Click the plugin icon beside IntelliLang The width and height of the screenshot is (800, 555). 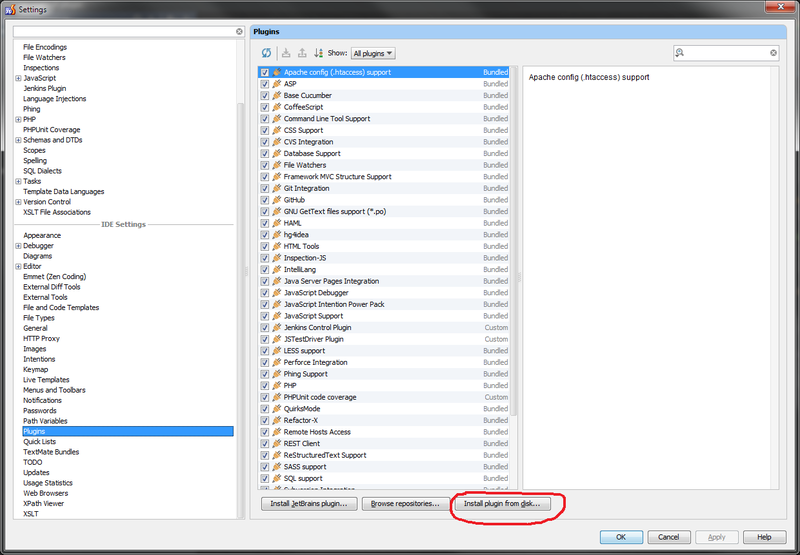(277, 269)
